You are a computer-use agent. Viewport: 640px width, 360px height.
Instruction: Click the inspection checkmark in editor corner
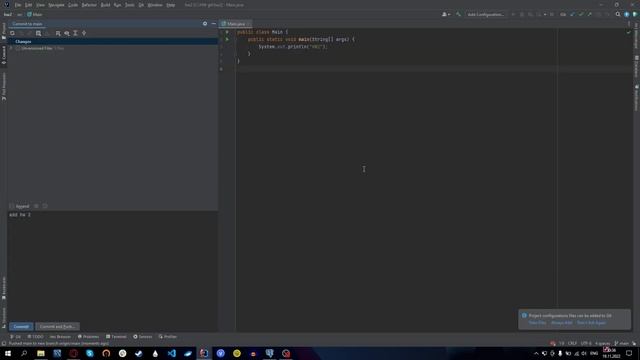[x=629, y=32]
